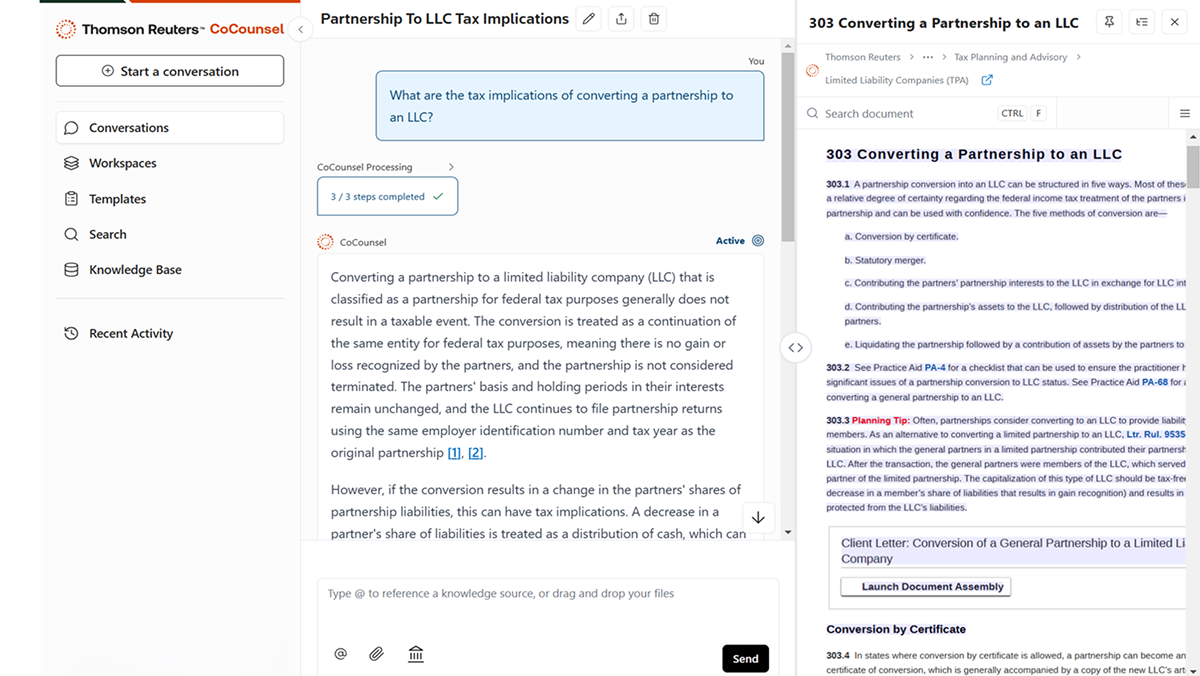Go to Knowledge Base in sidebar
Screen dimensions: 1200x676
(x=135, y=270)
